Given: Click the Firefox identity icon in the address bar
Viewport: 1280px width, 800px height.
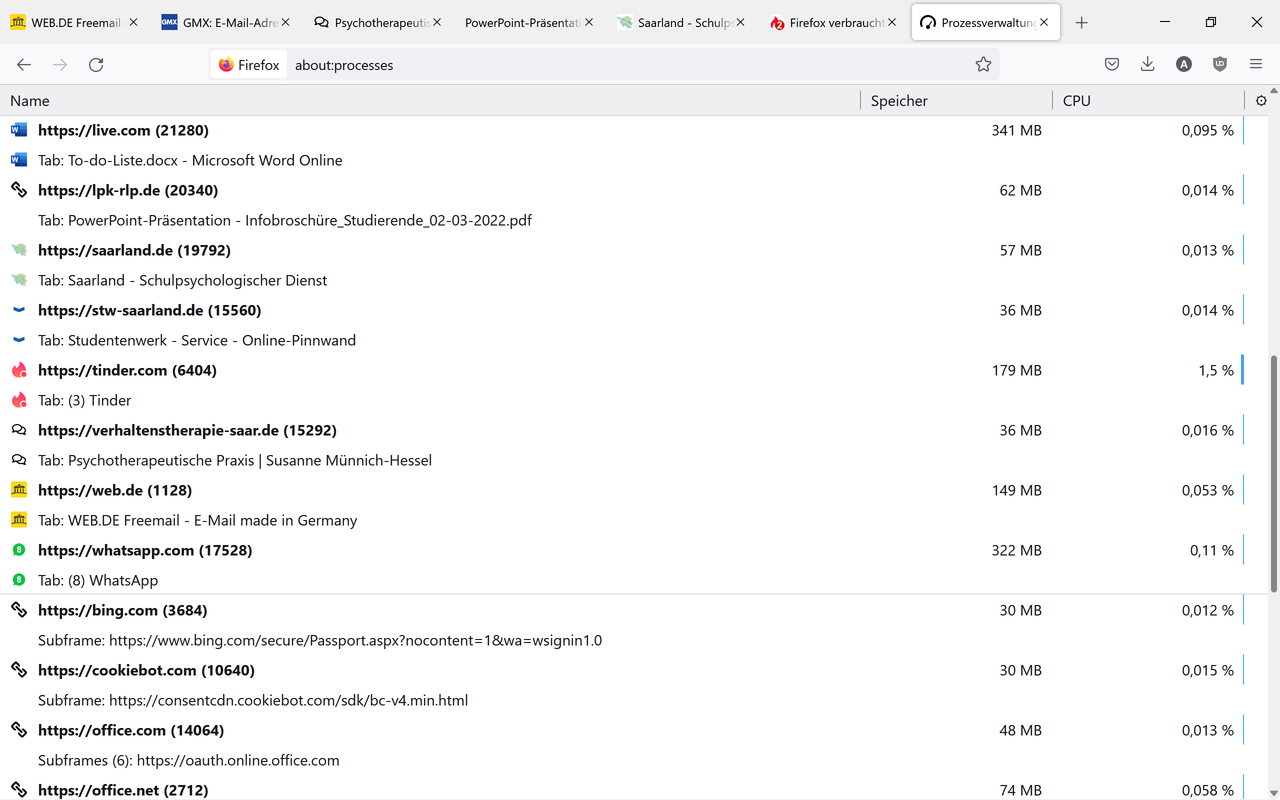Looking at the screenshot, I should tap(249, 65).
